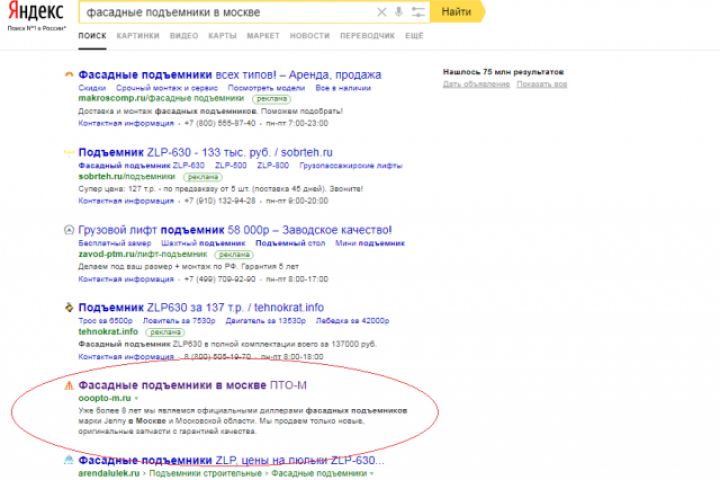720x480 pixels.
Task: Click 'Все в наличии' sitelink
Action: point(343,88)
